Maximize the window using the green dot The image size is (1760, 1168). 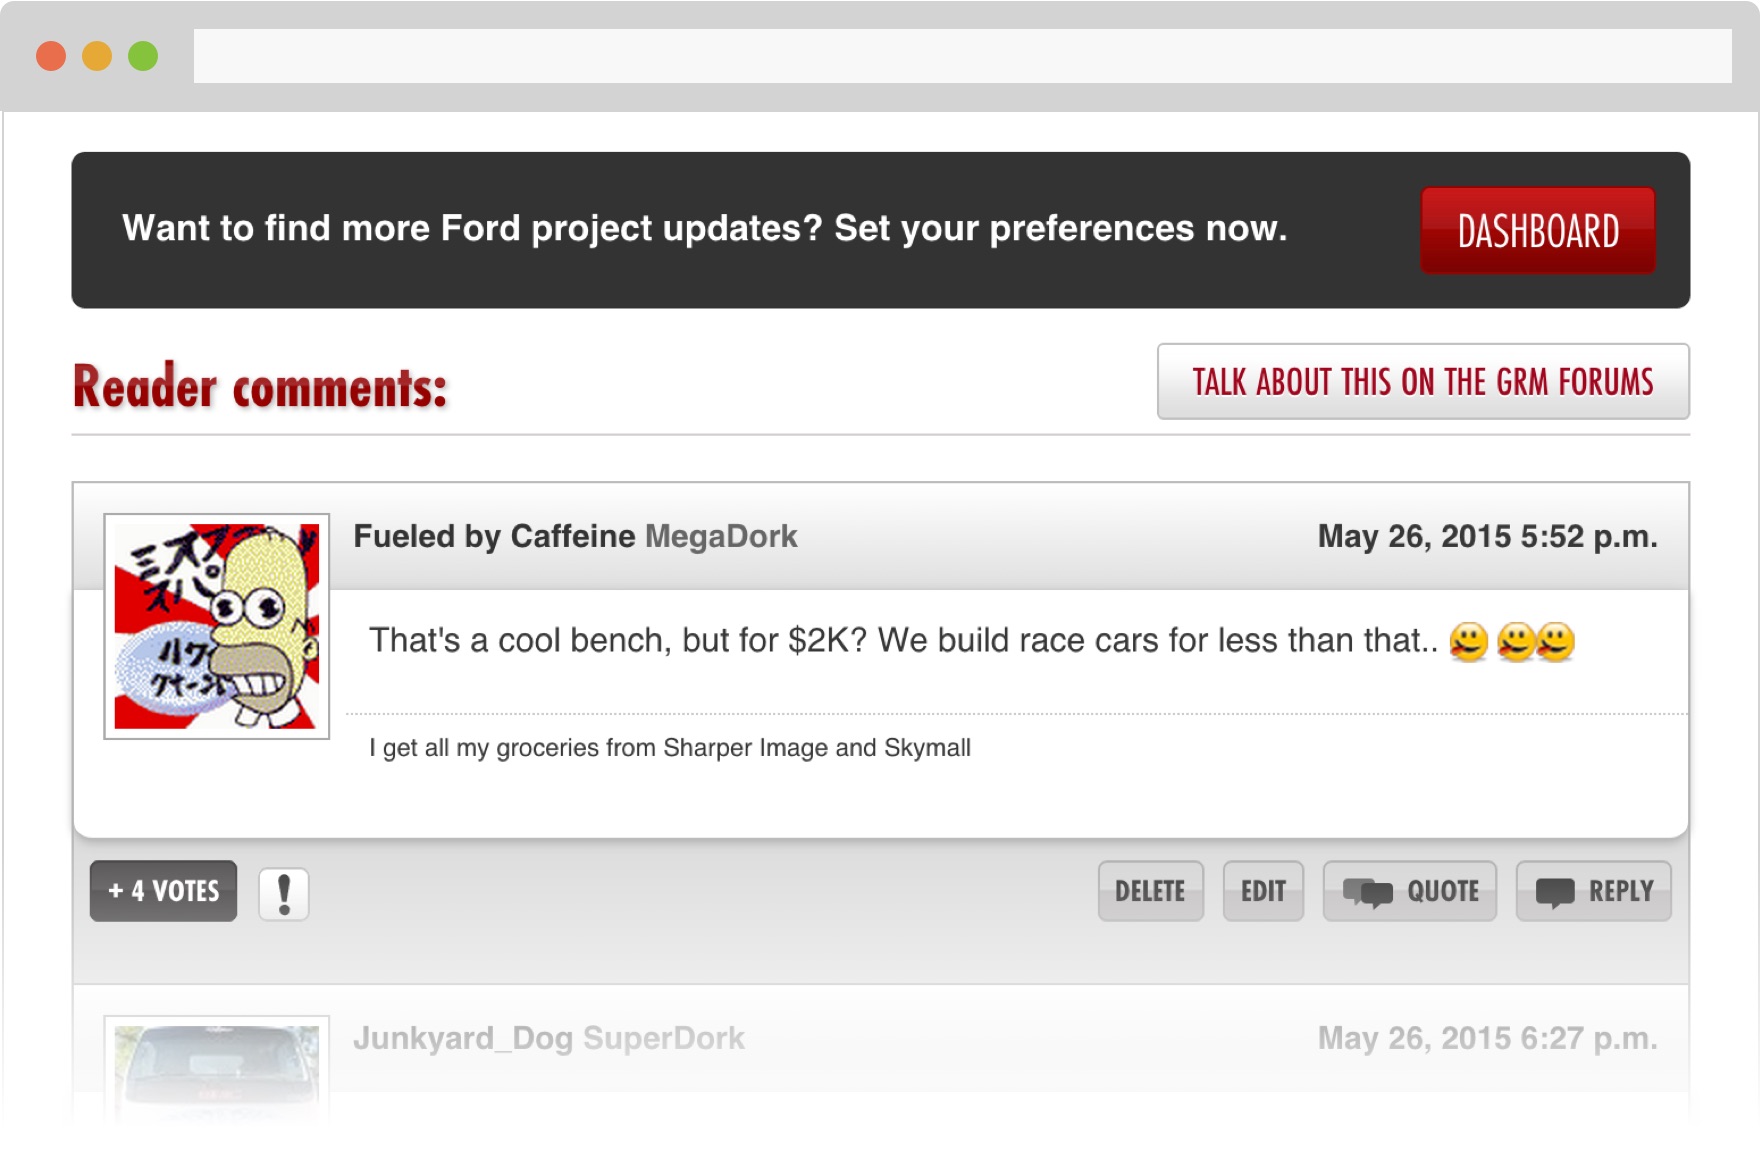coord(143,56)
